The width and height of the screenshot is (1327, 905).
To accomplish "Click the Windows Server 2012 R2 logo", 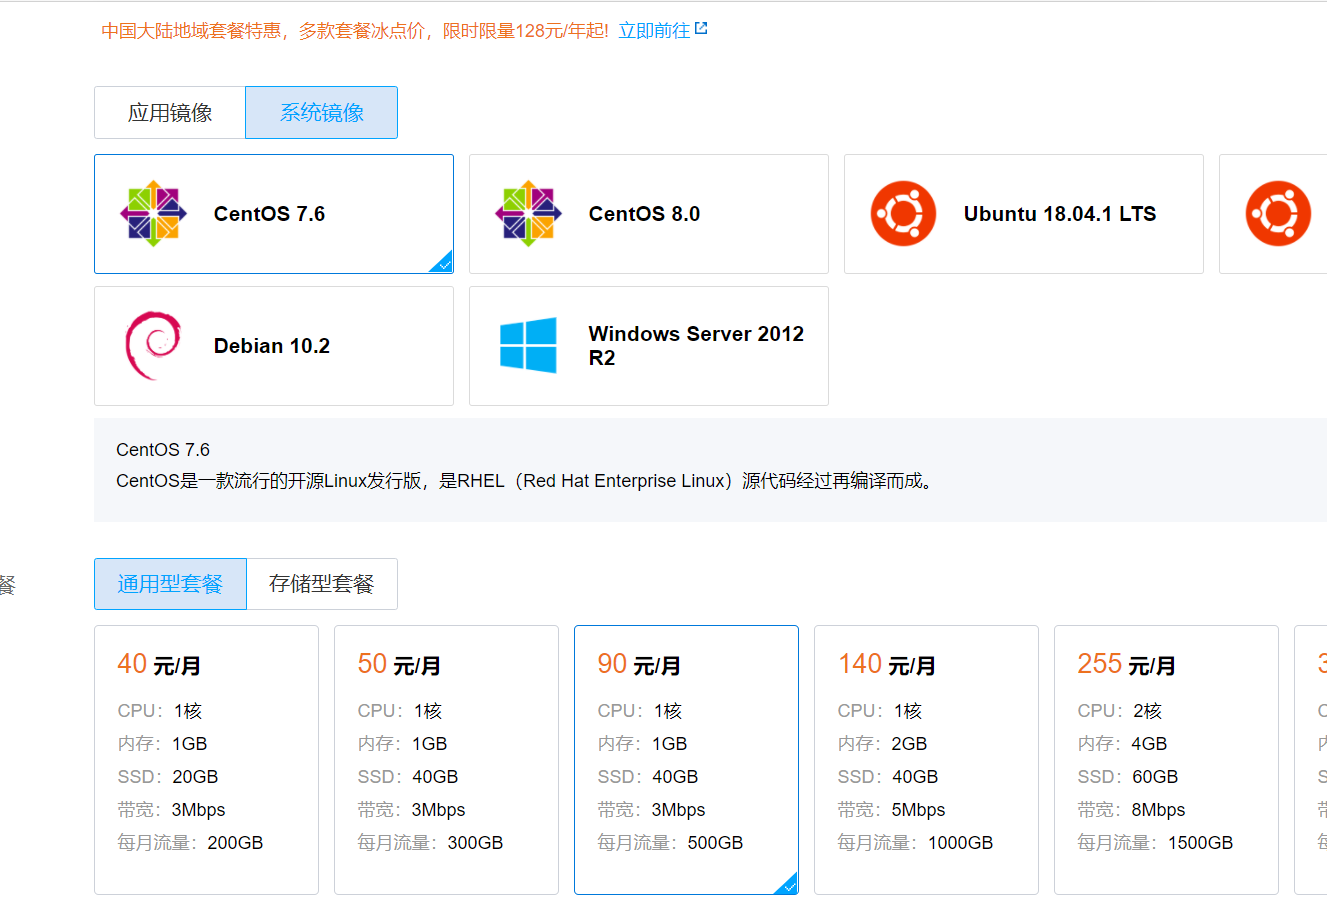I will point(528,346).
